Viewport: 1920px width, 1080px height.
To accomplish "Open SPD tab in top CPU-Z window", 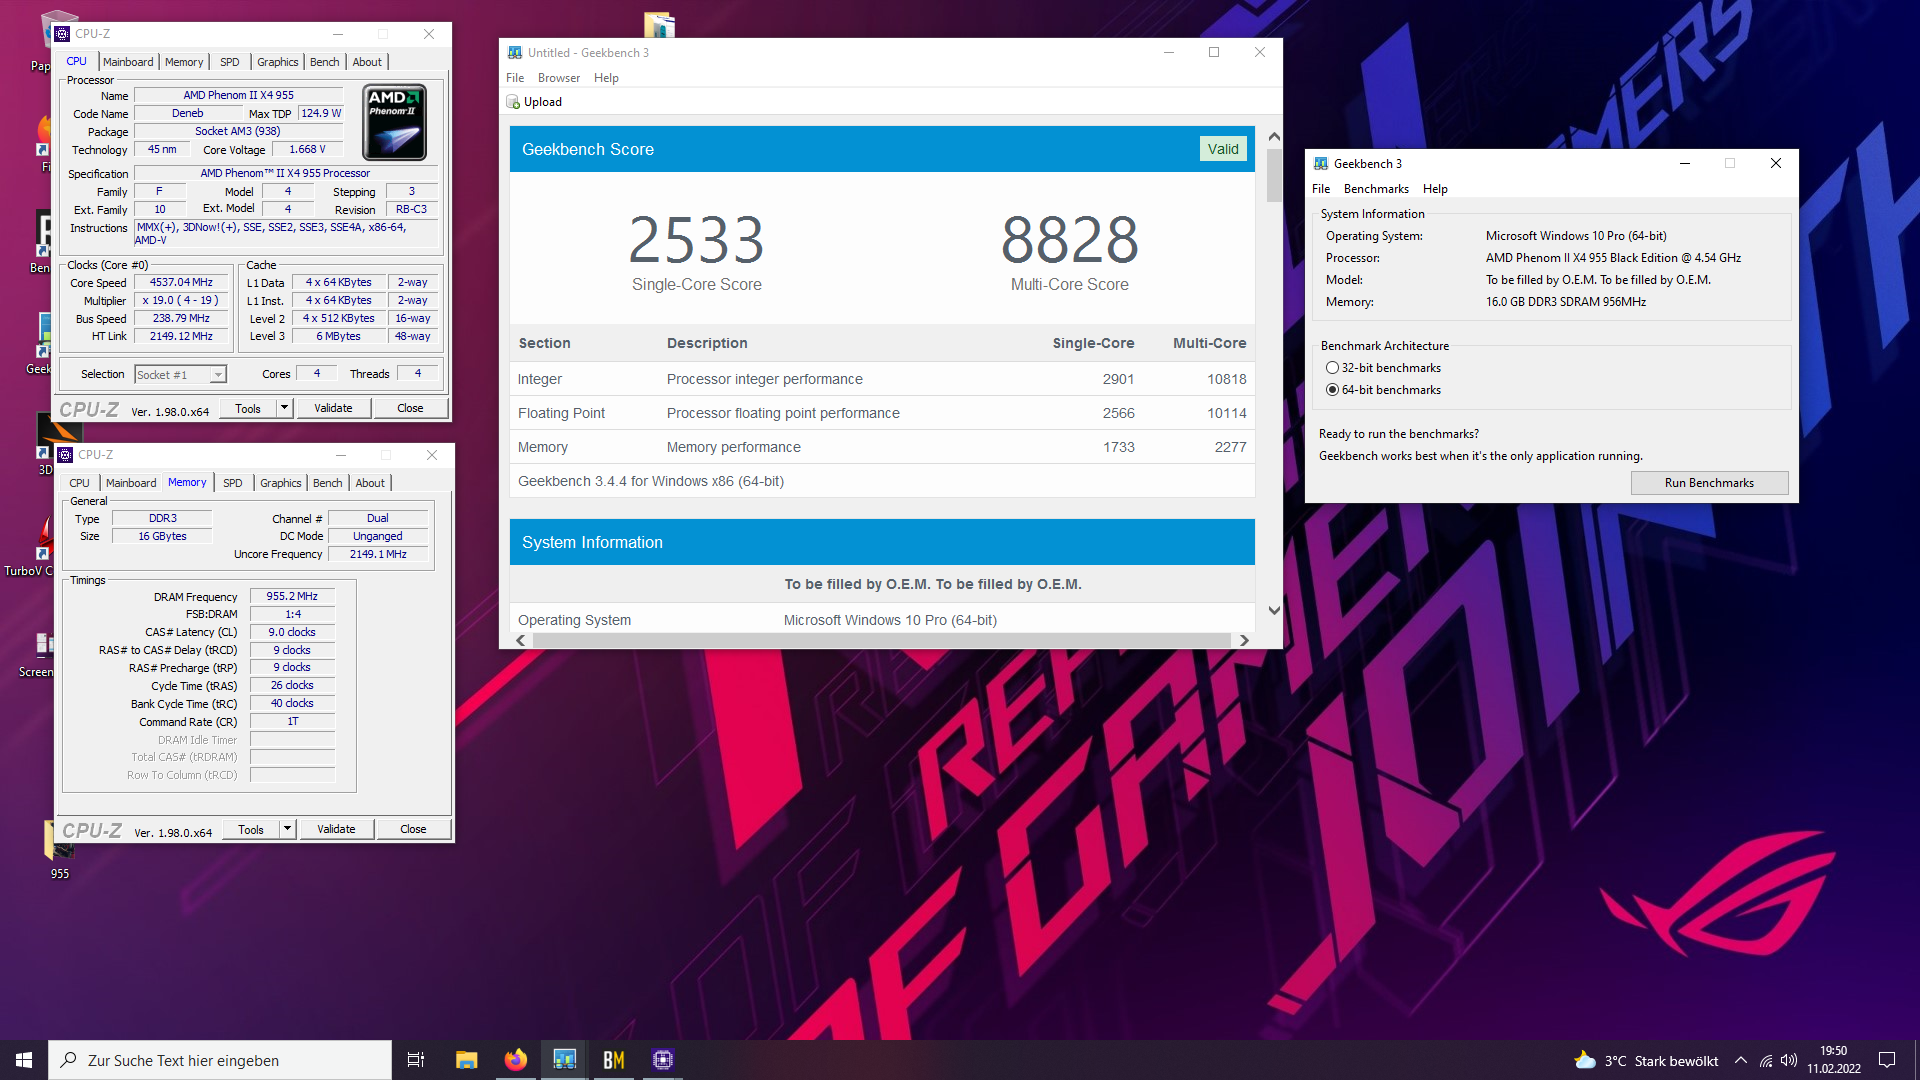I will pos(229,62).
